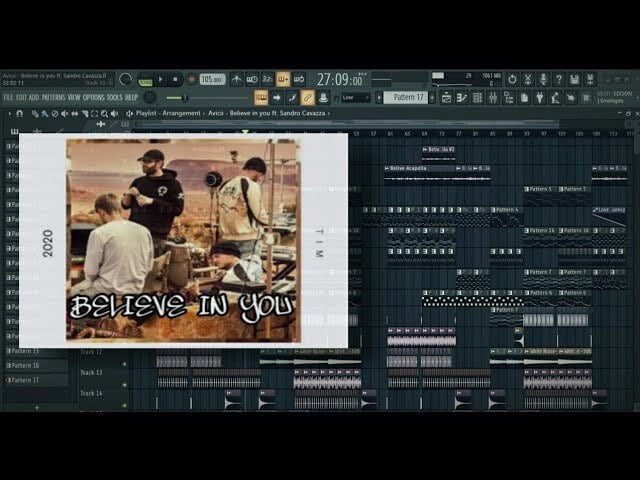Select the playlist paint brush tool
This screenshot has width=640, height=480.
[45, 113]
